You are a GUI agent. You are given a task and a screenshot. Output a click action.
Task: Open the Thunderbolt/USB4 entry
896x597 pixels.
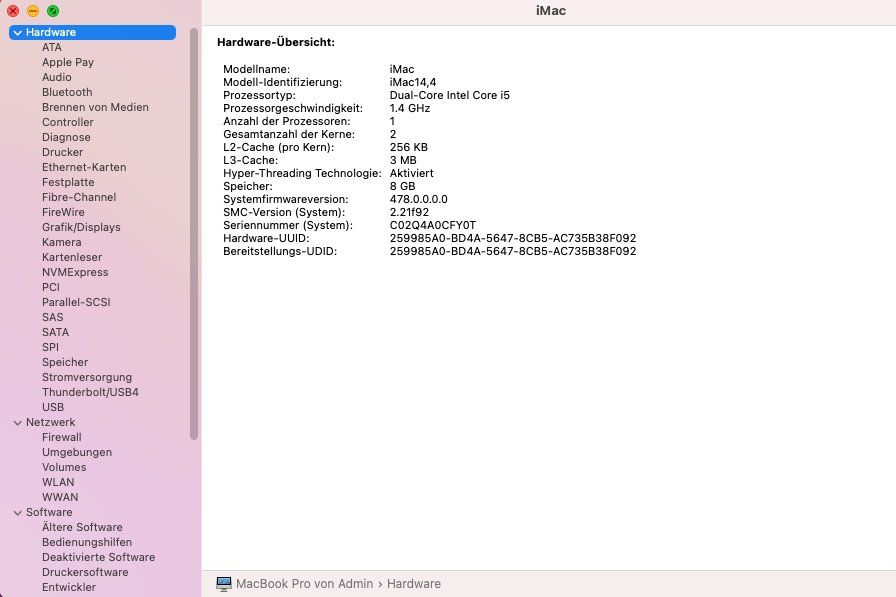coord(90,392)
